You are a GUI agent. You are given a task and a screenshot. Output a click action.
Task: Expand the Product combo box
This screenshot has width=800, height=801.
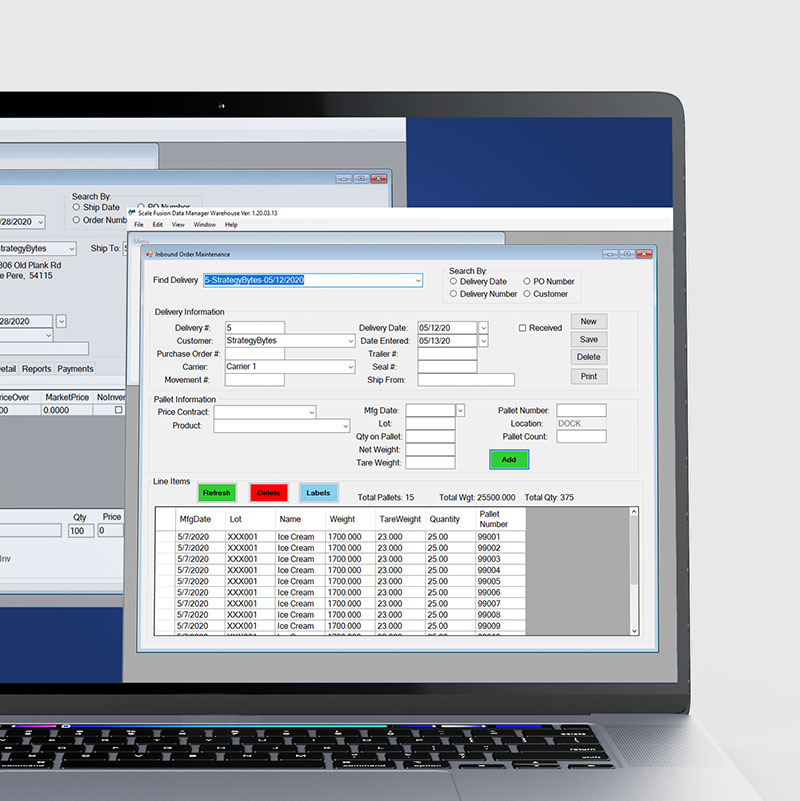345,426
